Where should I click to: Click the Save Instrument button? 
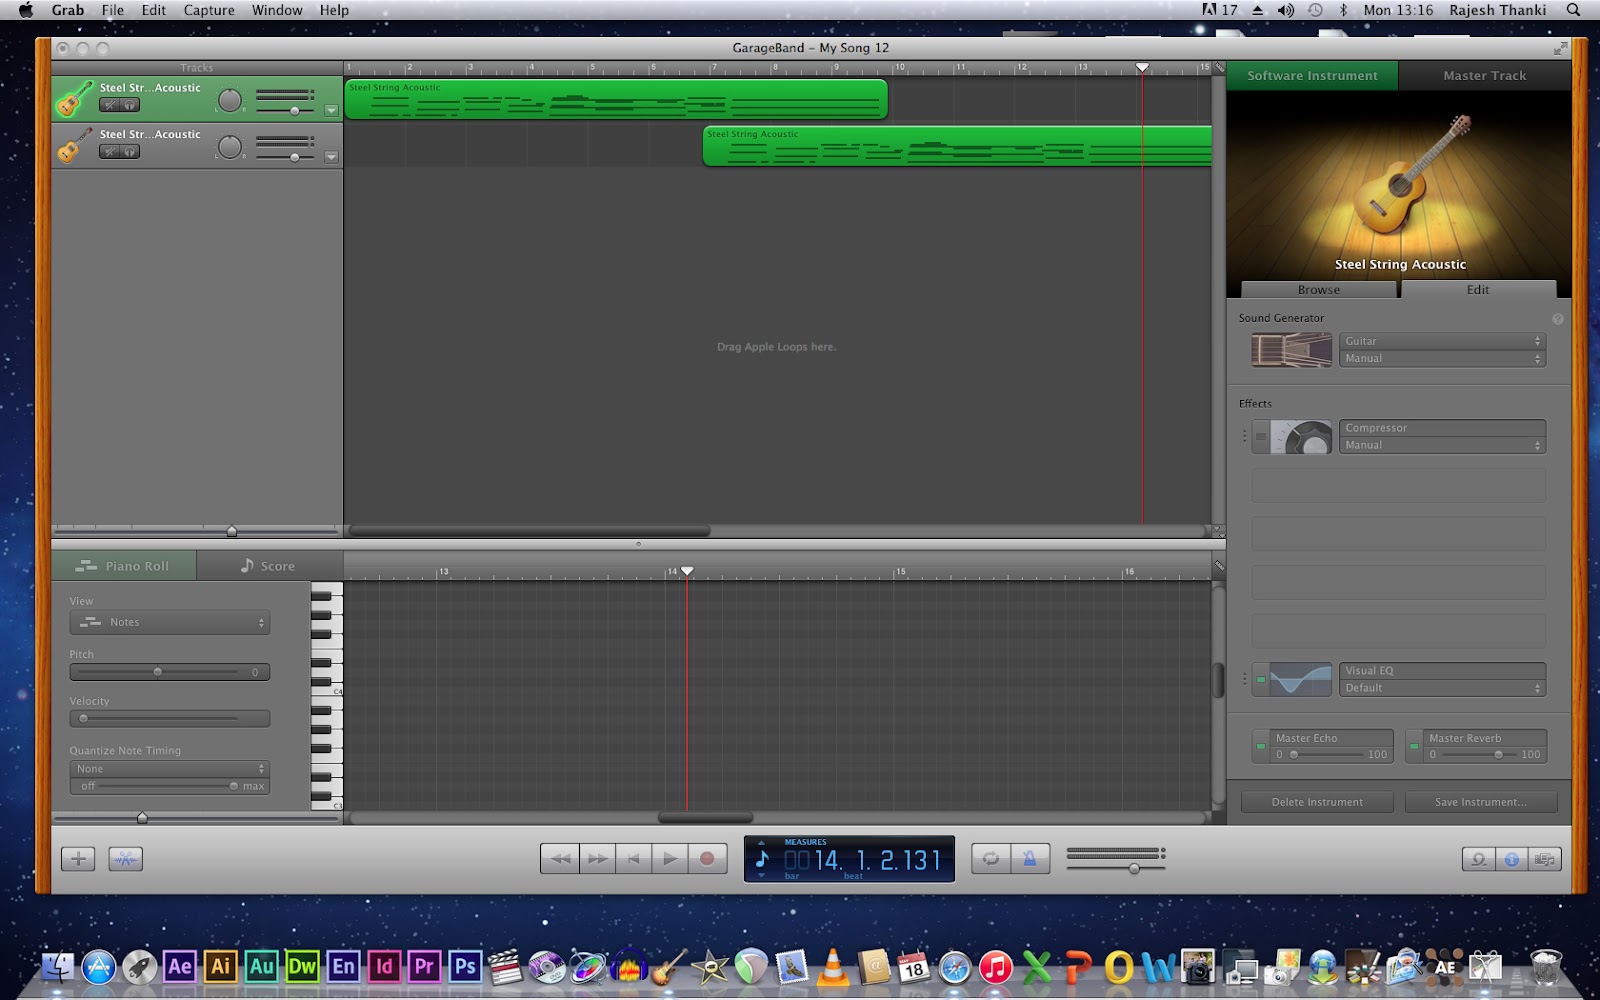coord(1481,802)
